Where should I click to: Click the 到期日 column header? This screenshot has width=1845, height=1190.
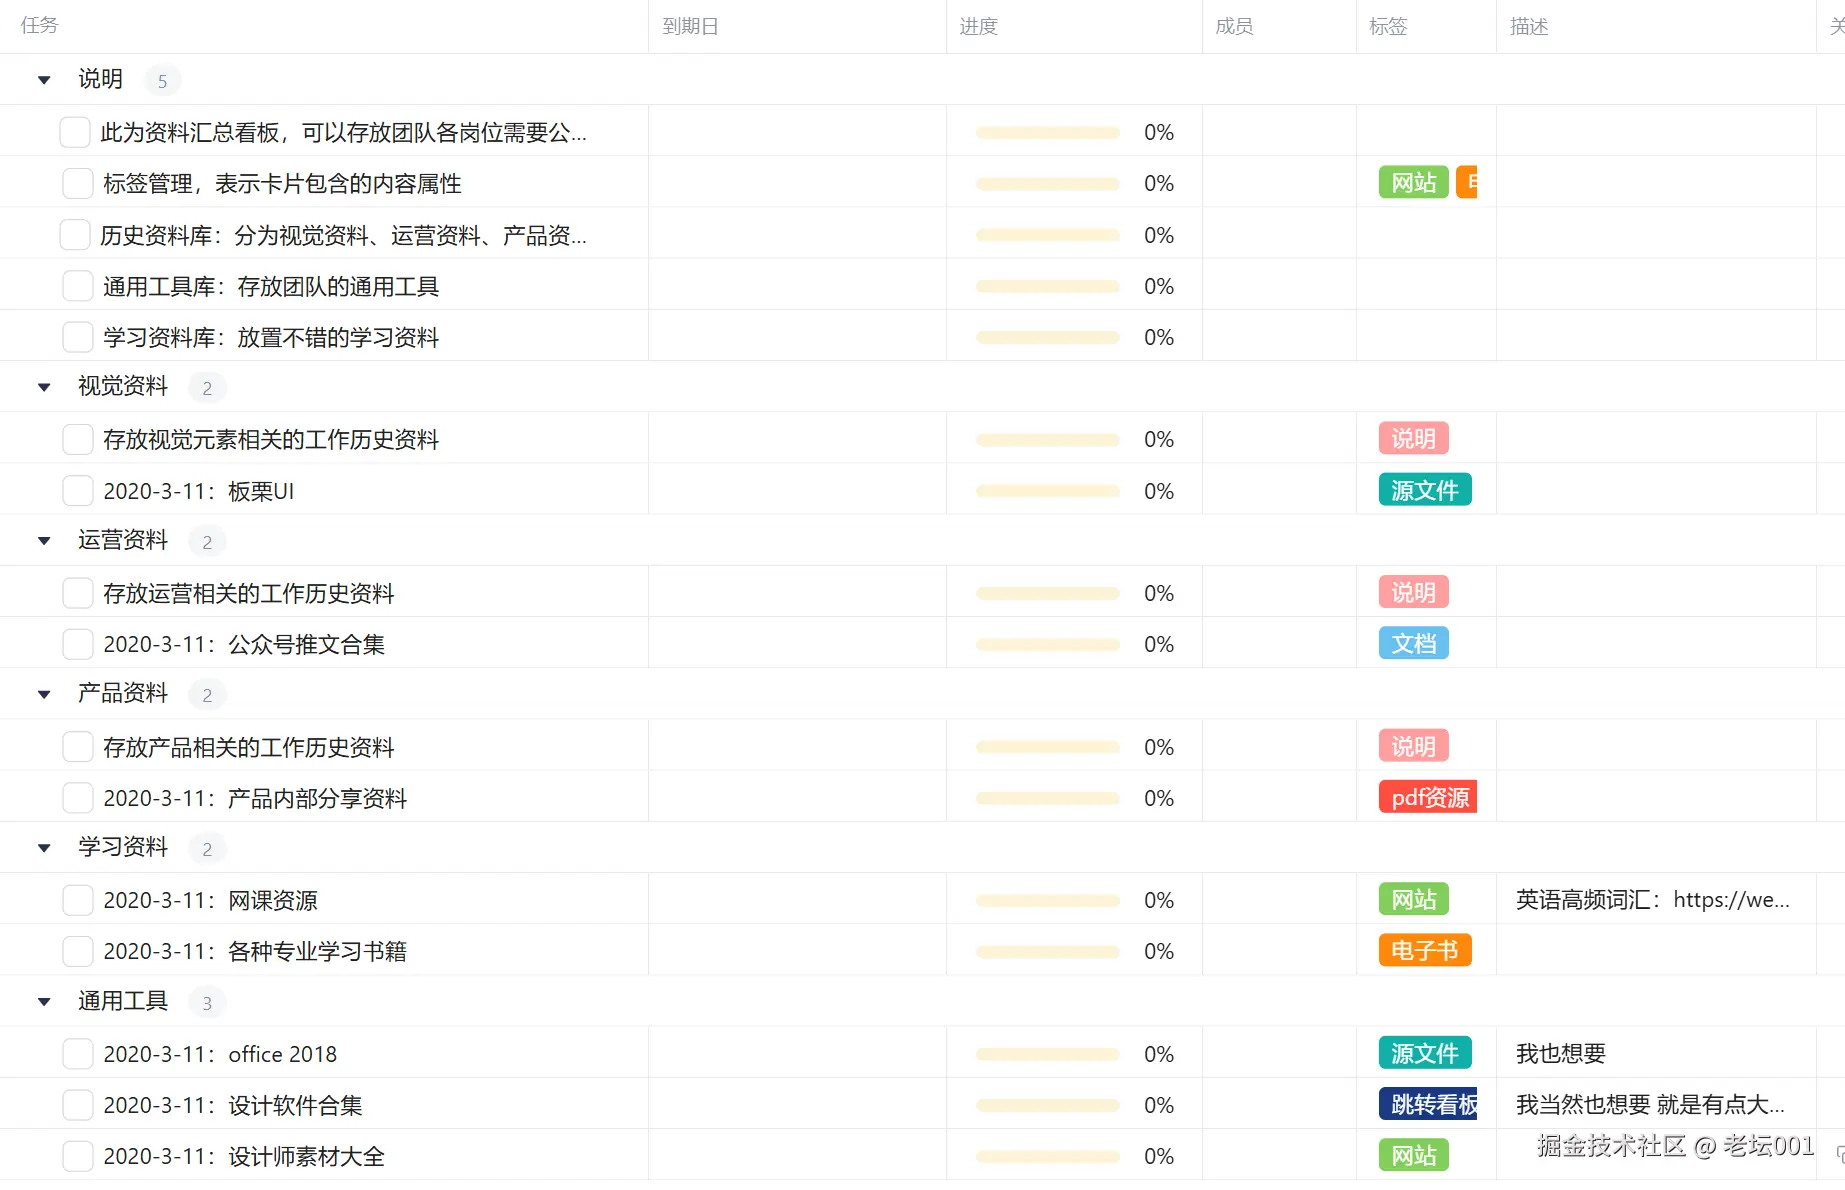689,26
